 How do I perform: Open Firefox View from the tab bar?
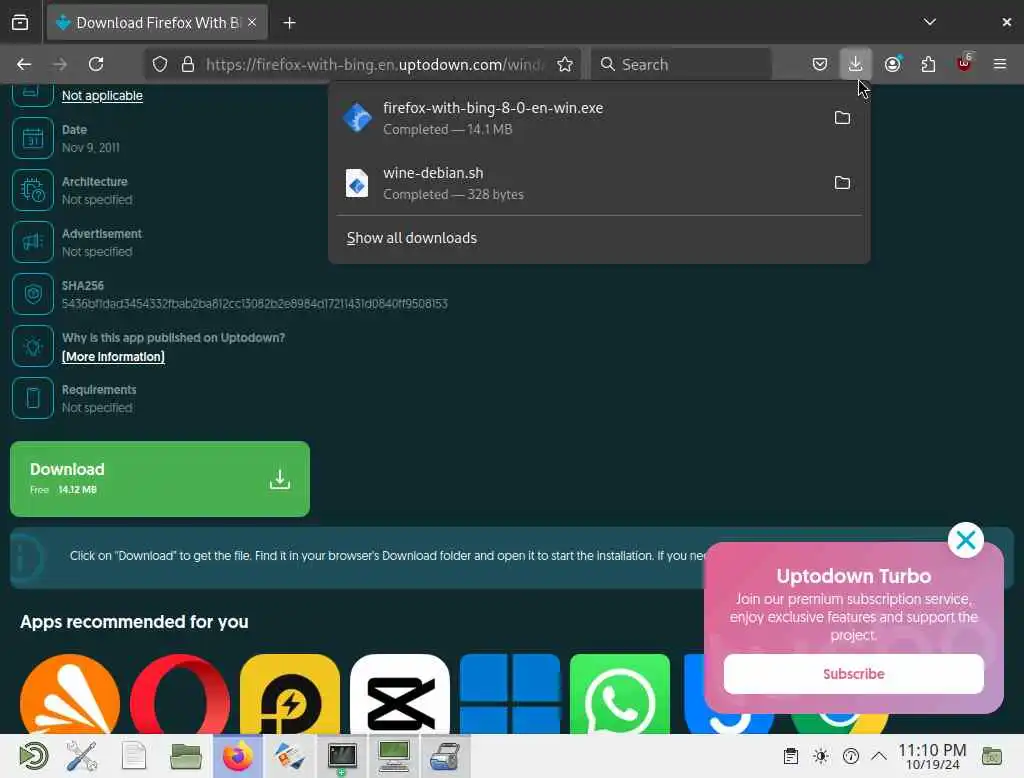tap(20, 22)
